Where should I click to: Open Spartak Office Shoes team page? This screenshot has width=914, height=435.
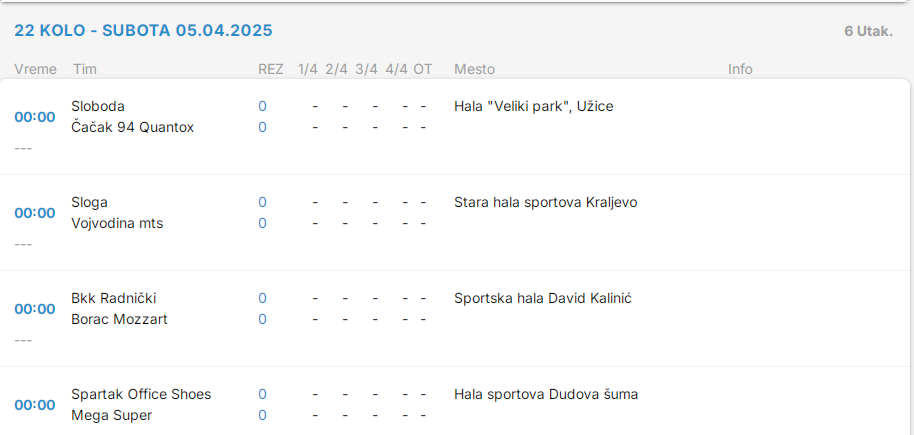tap(141, 394)
